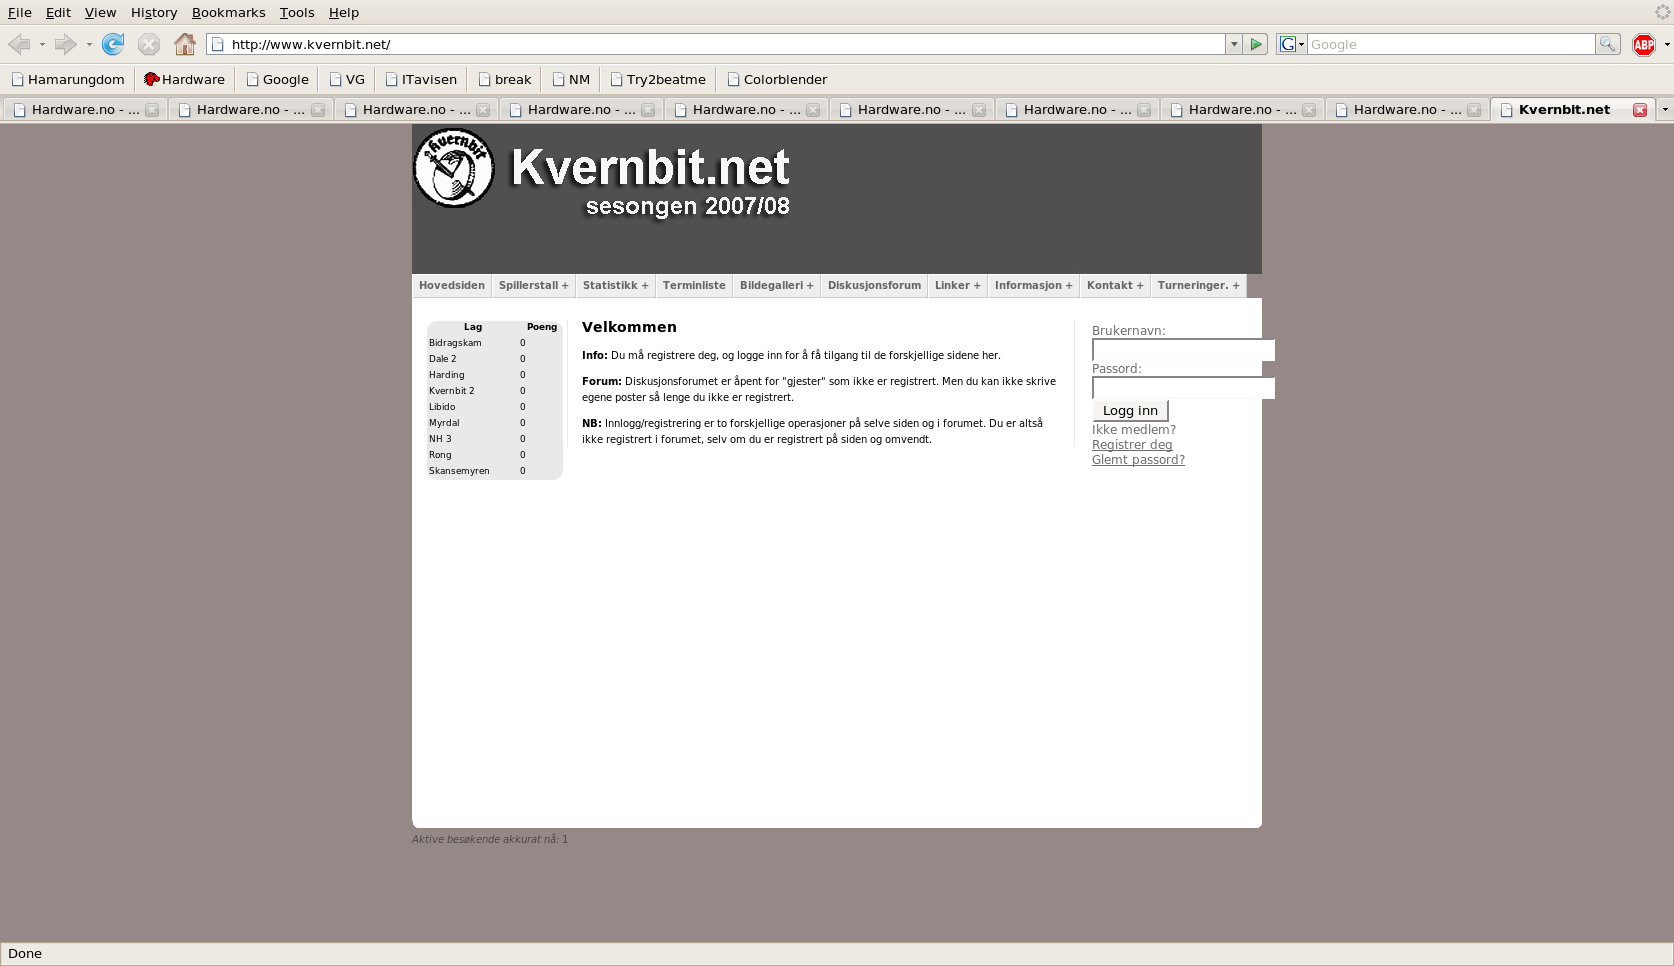Viewport: 1674px width, 966px height.
Task: Click the green Go arrow button
Action: 1257,44
